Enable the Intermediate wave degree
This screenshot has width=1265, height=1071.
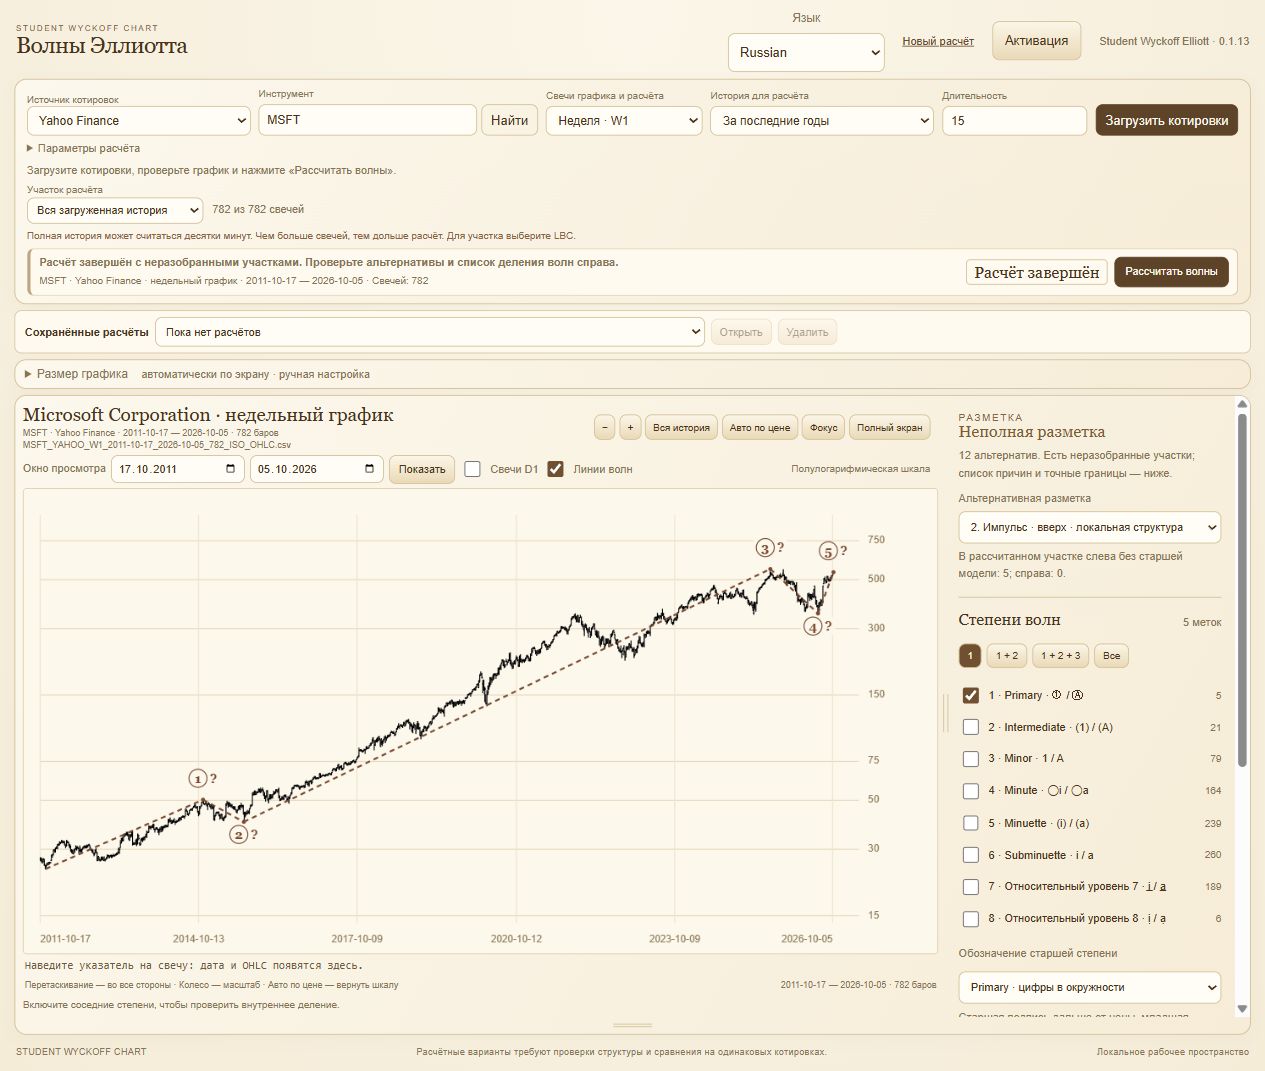pos(970,727)
